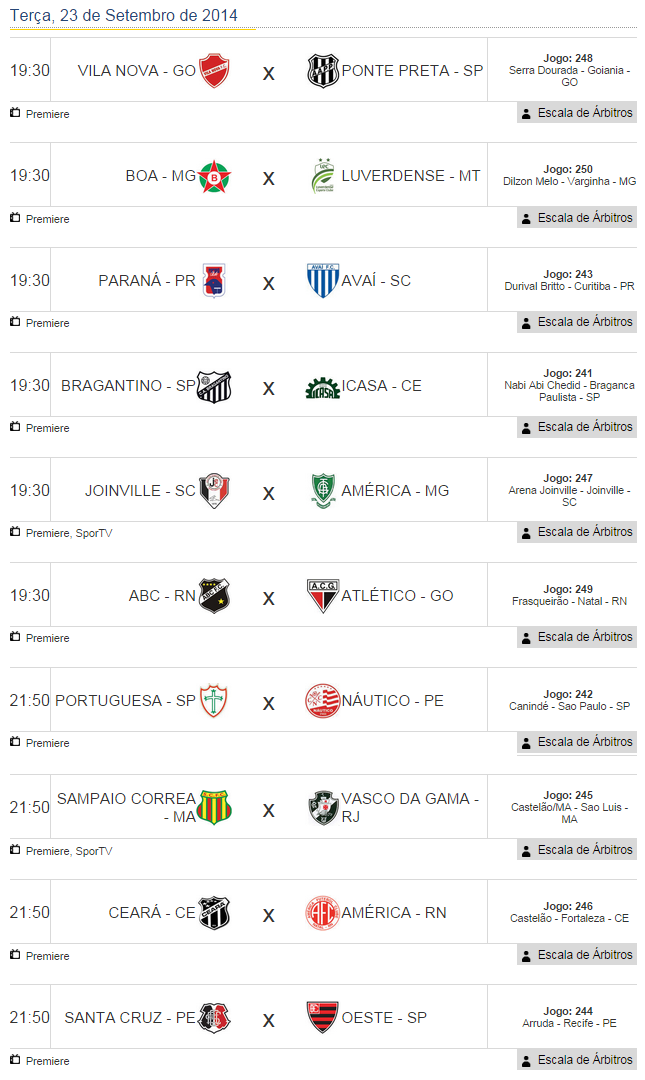This screenshot has height=1080, width=645.
Task: Click the Oeste SP red-black shield
Action: (323, 1018)
